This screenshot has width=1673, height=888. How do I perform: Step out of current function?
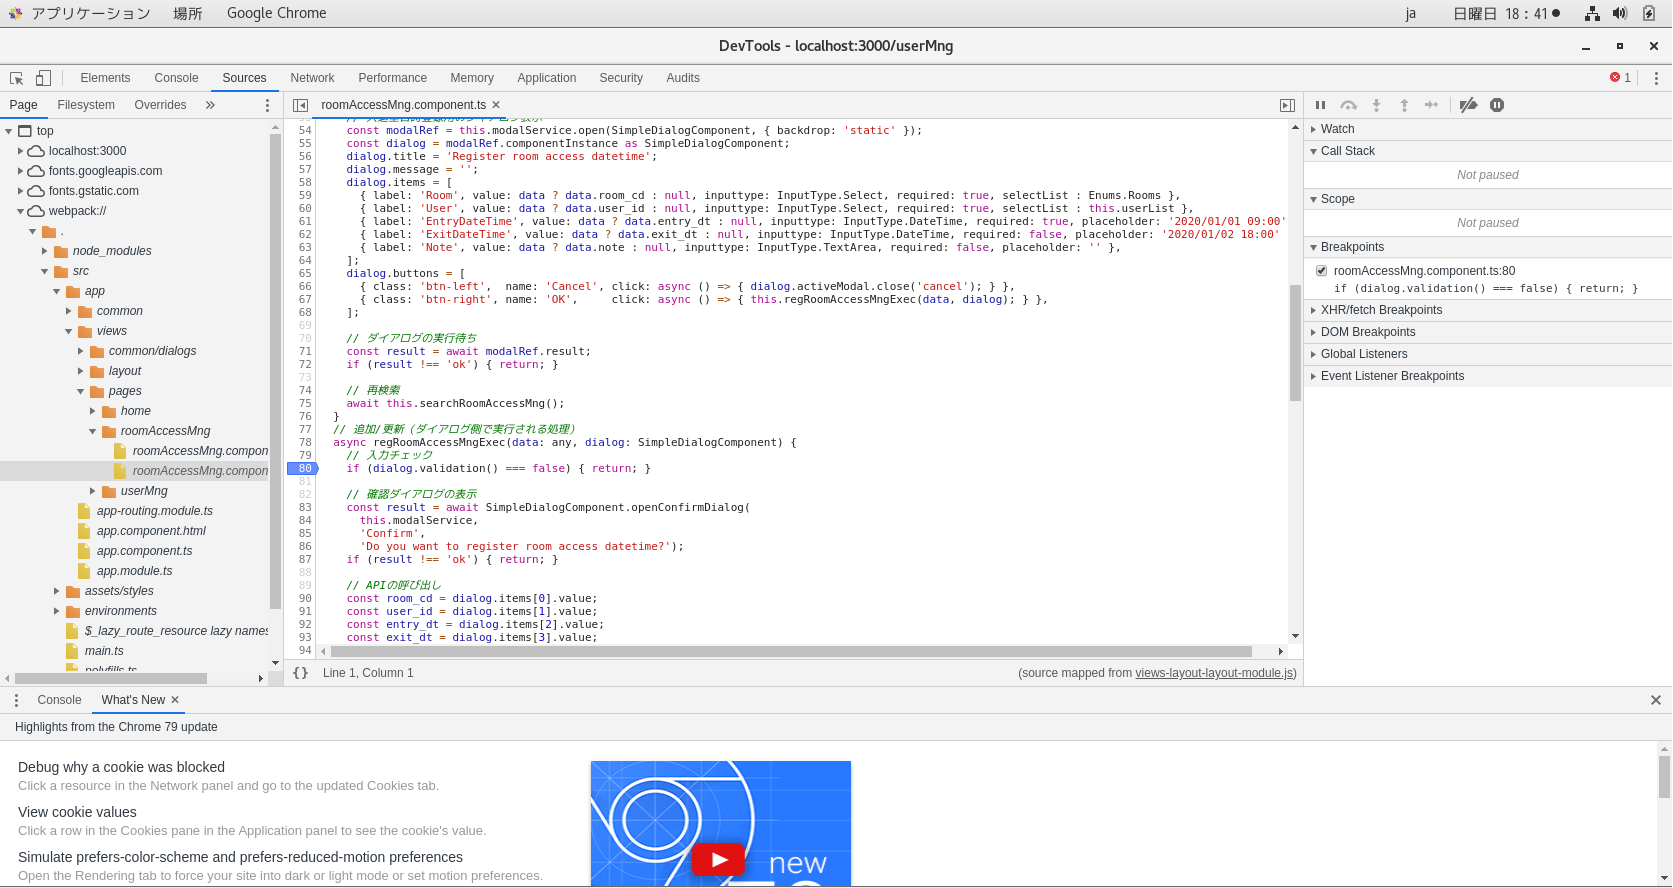1404,105
